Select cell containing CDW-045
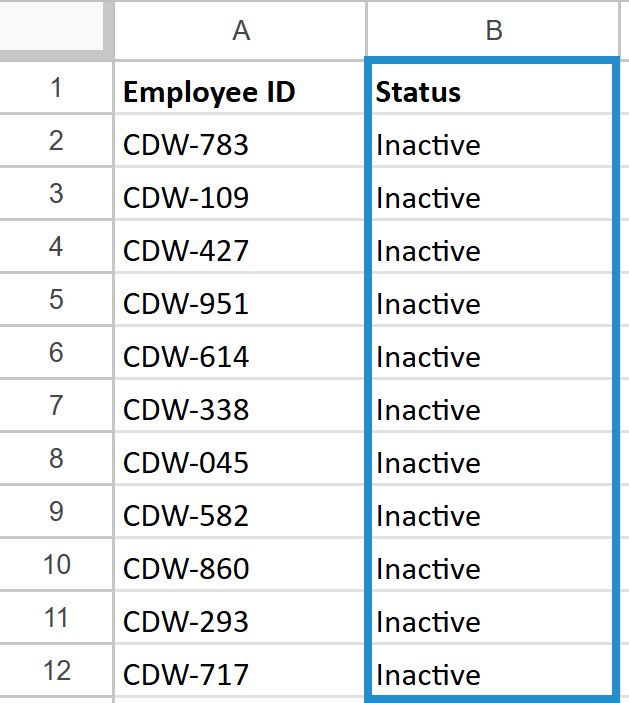Viewport: 629px width, 703px height. pyautogui.click(x=240, y=463)
